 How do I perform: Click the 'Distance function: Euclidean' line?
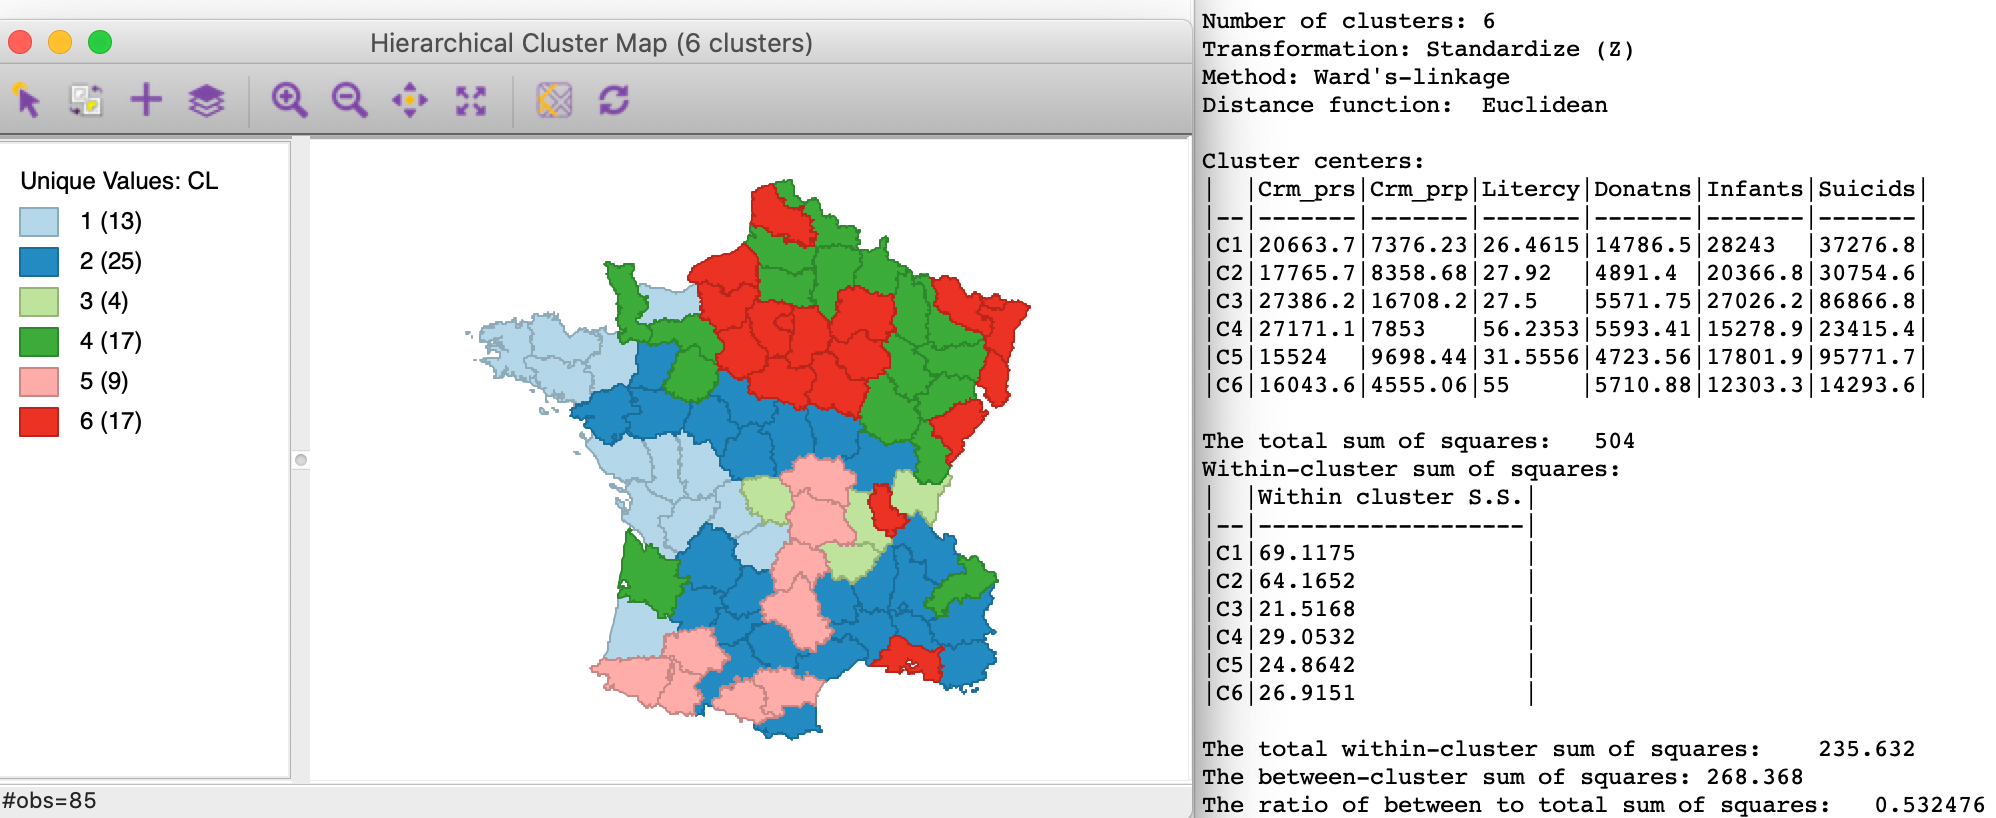[x=1404, y=105]
